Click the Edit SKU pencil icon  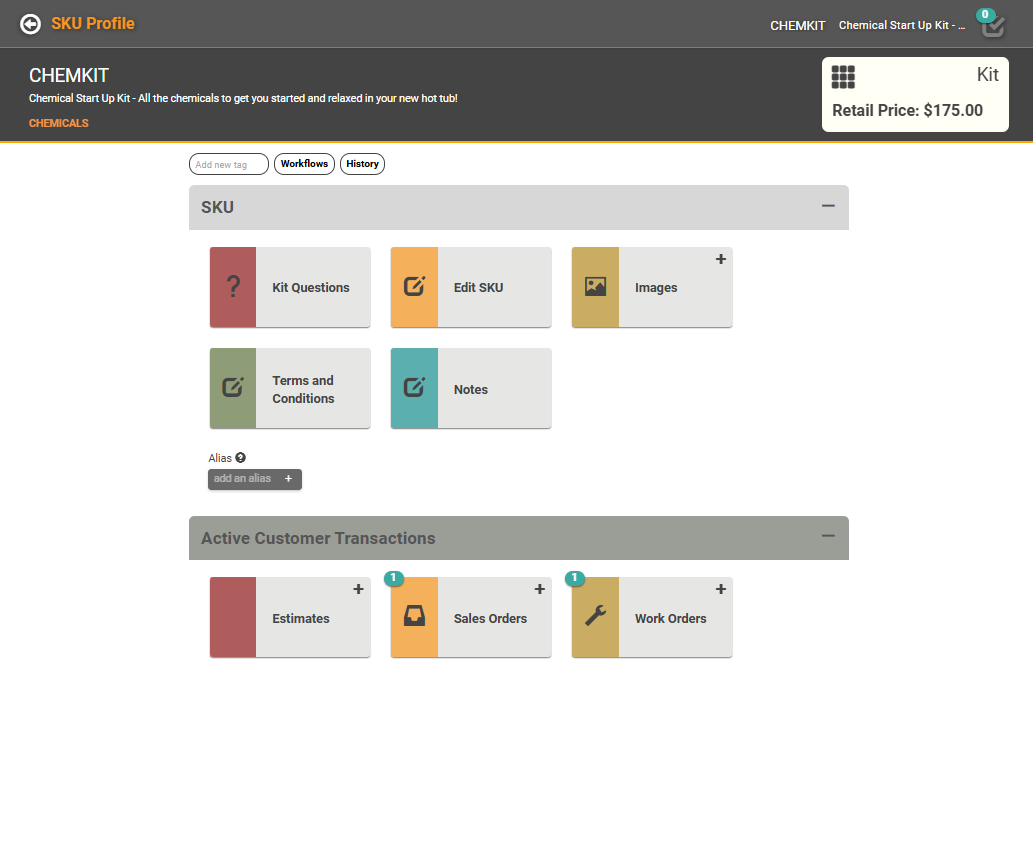point(414,288)
